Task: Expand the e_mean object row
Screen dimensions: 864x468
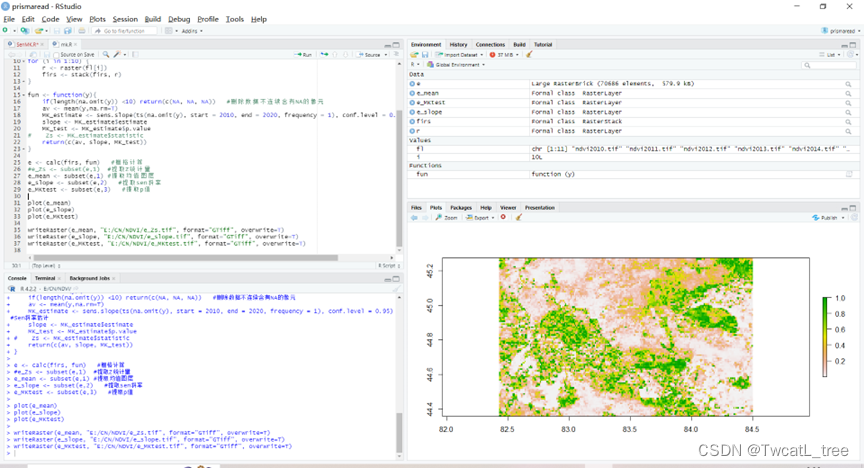Action: point(412,93)
